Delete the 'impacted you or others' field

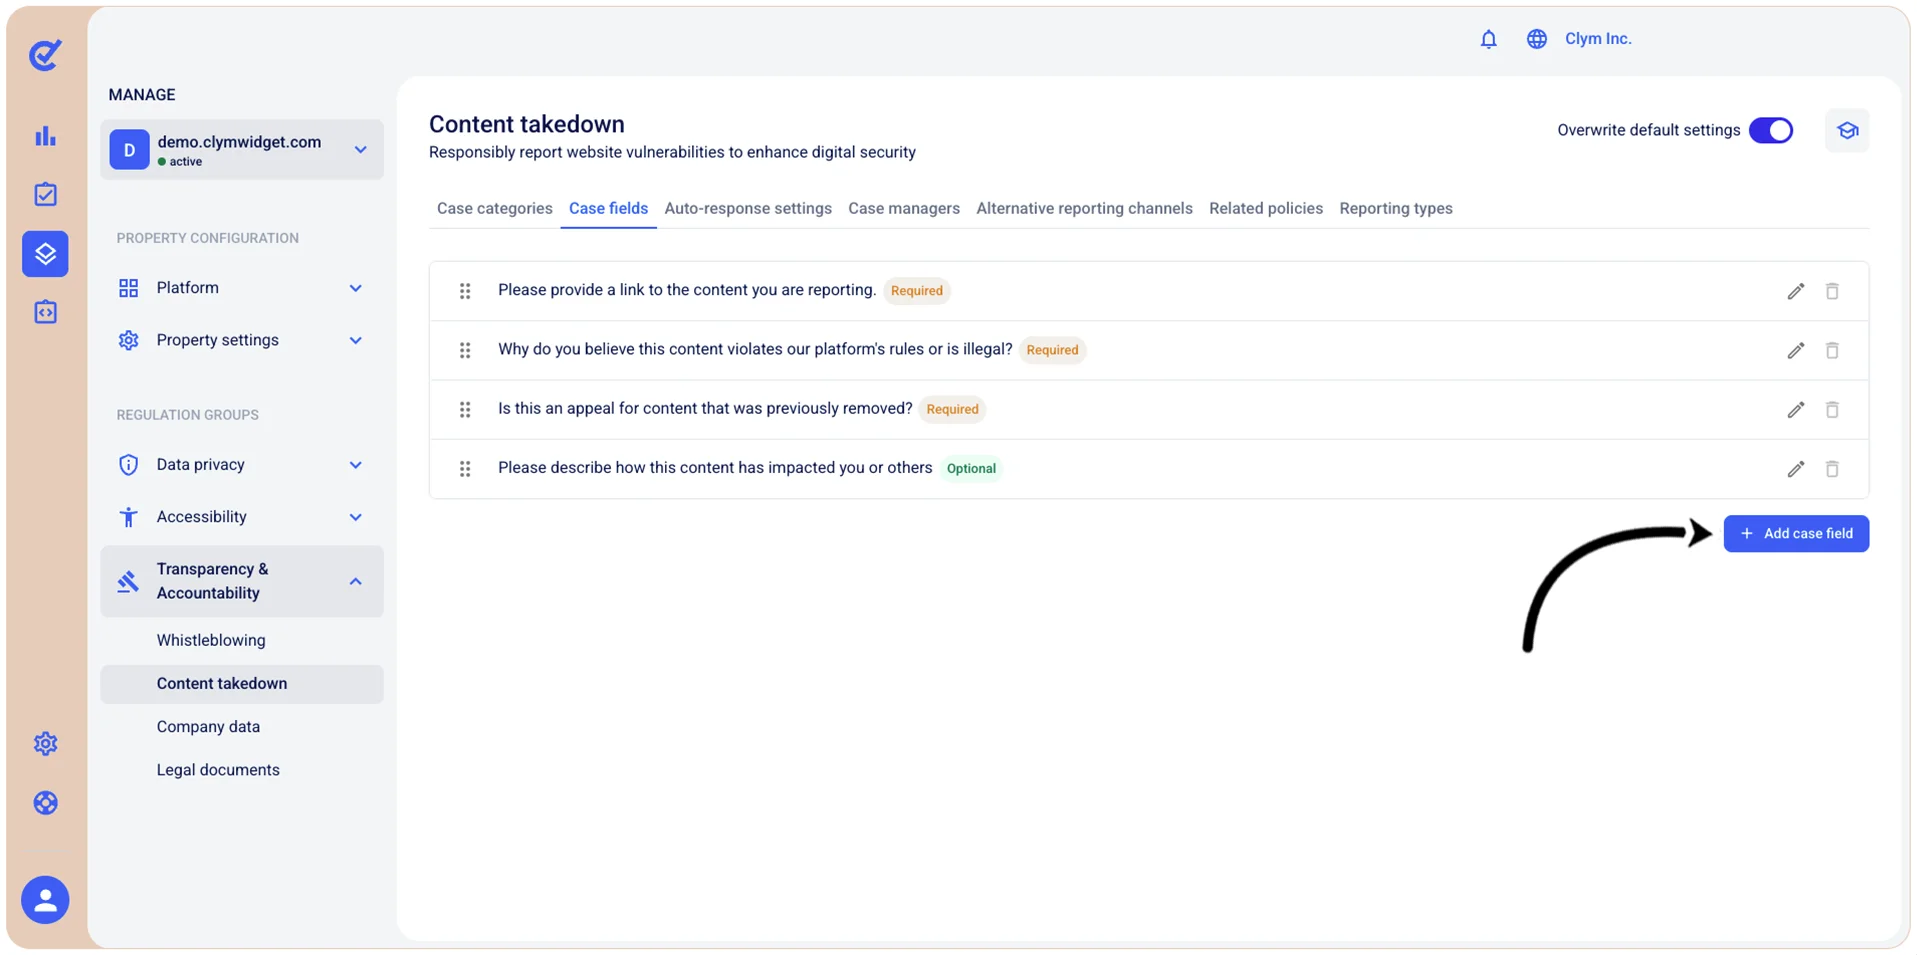click(x=1831, y=468)
